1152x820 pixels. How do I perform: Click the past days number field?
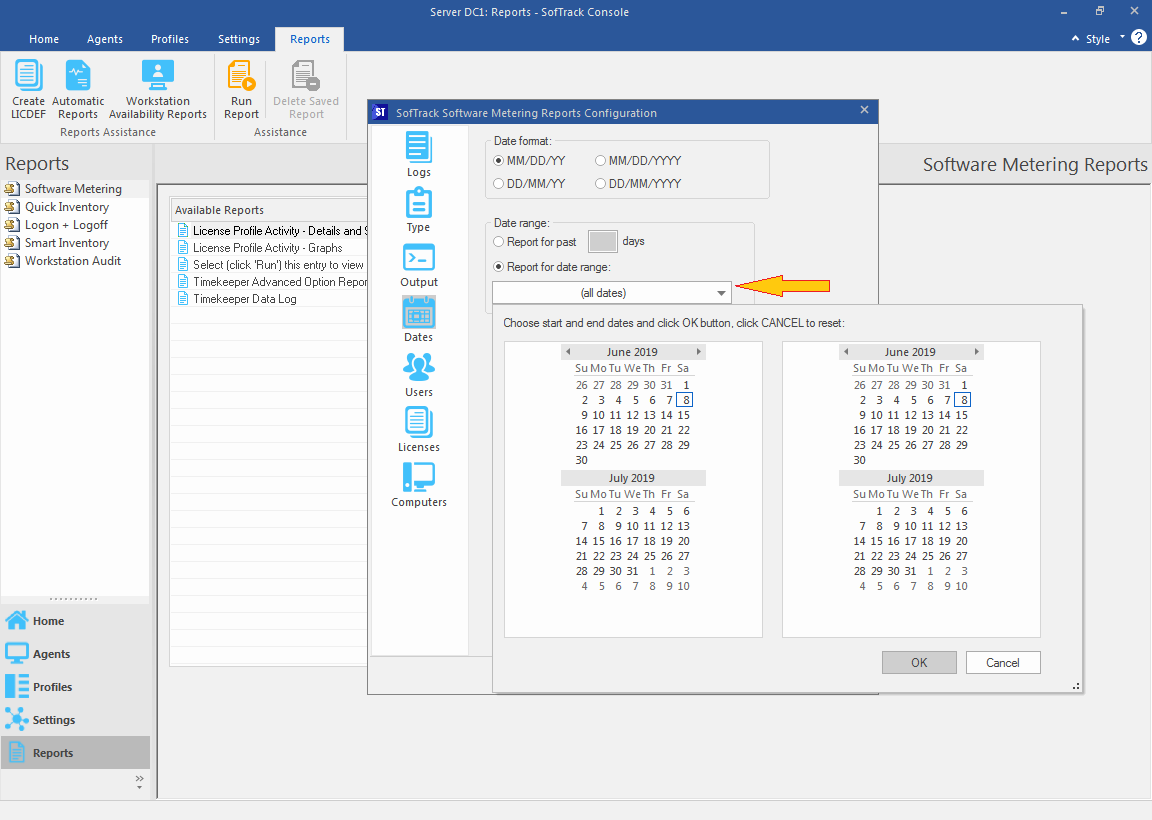(603, 242)
